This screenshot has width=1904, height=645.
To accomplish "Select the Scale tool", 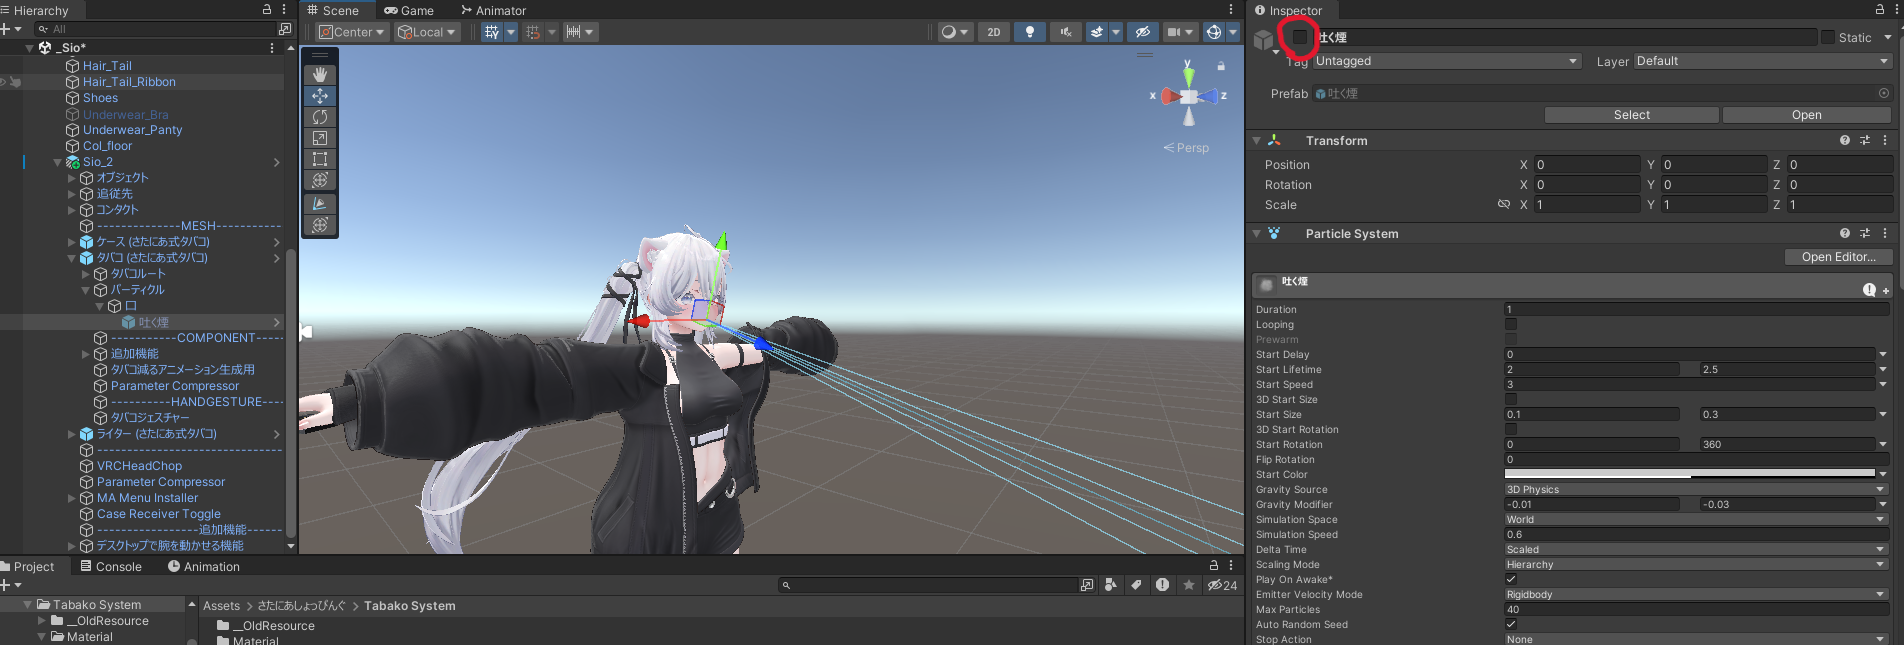I will [320, 138].
